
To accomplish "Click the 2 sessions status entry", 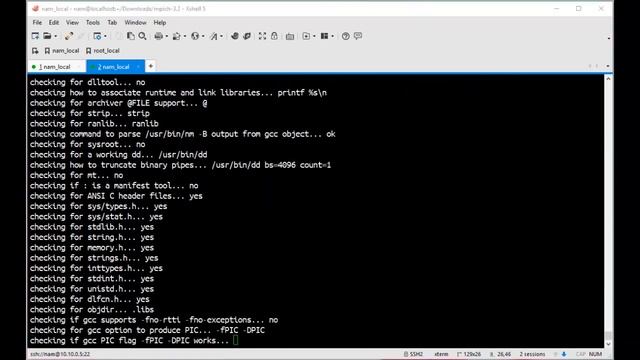I will coord(532,354).
